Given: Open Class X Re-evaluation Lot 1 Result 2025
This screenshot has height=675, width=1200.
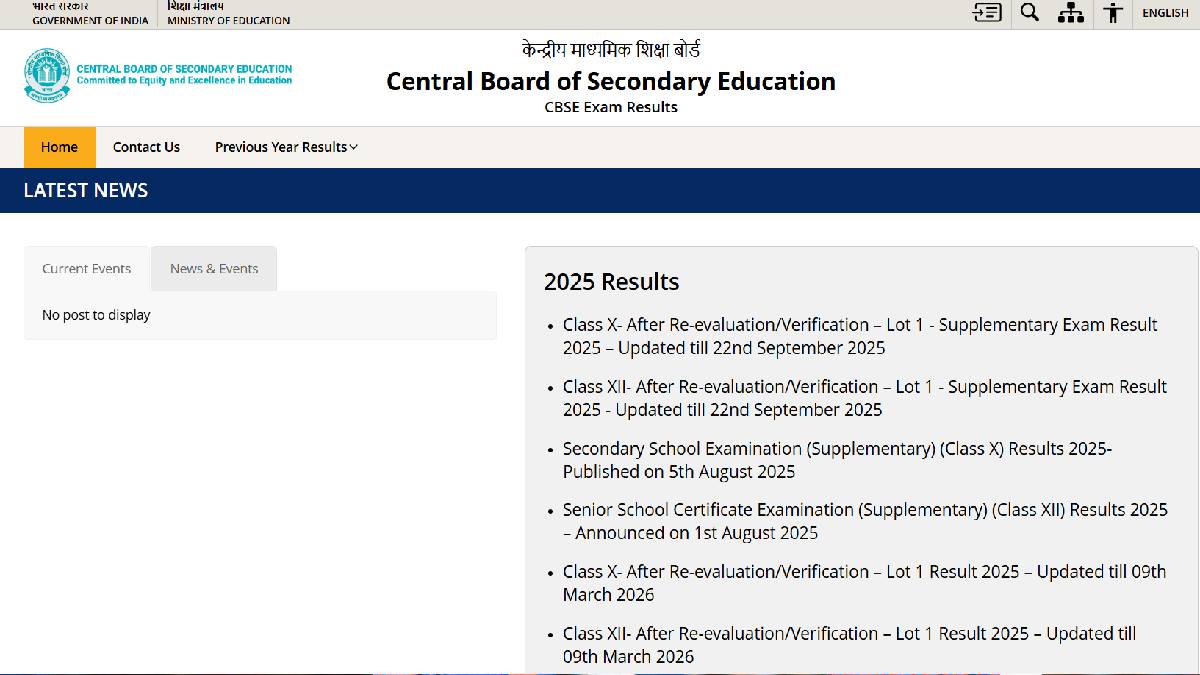Looking at the screenshot, I should 863,583.
